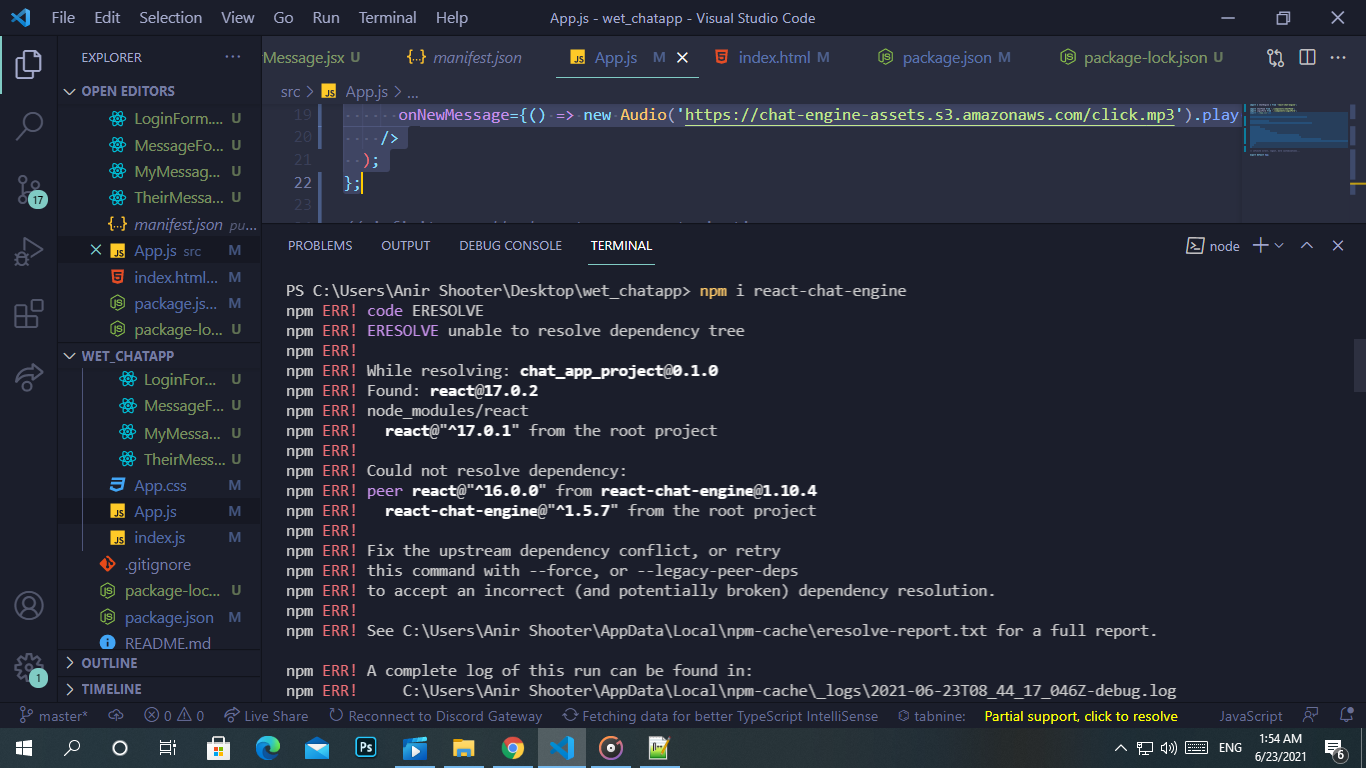The height and width of the screenshot is (768, 1366).
Task: Open the Run and Debug view
Action: click(x=27, y=250)
